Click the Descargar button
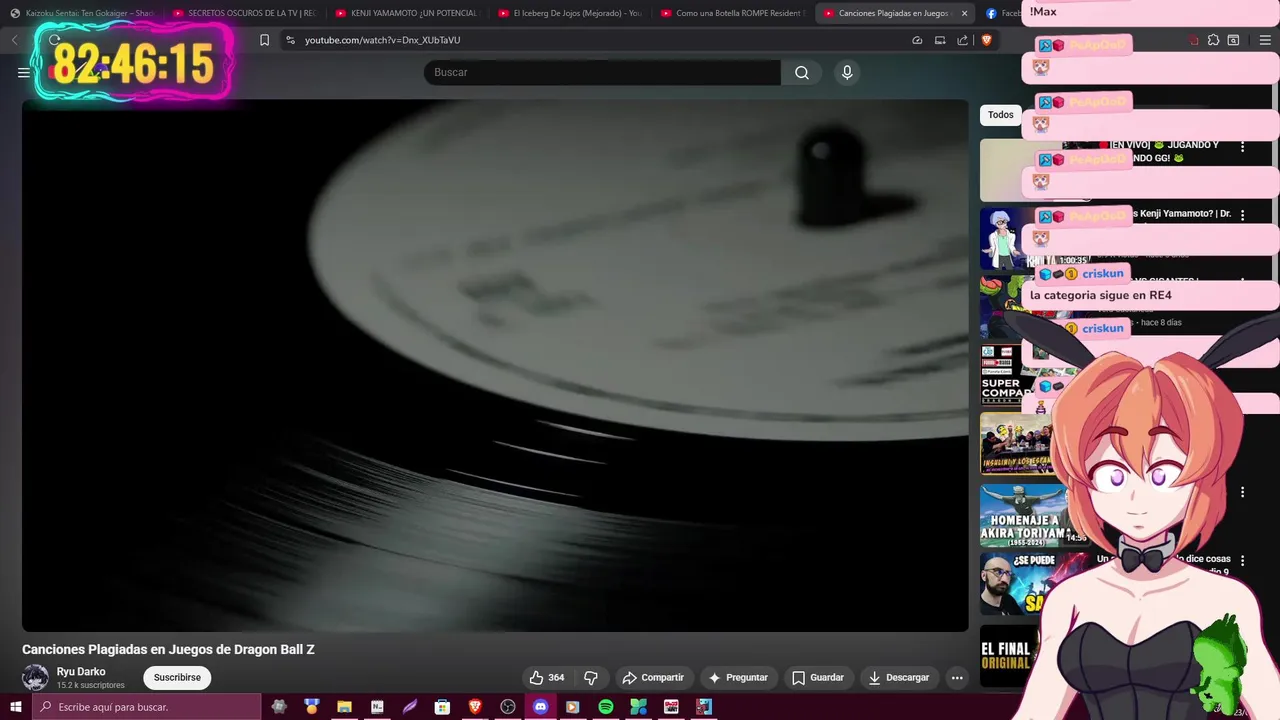 pos(898,677)
